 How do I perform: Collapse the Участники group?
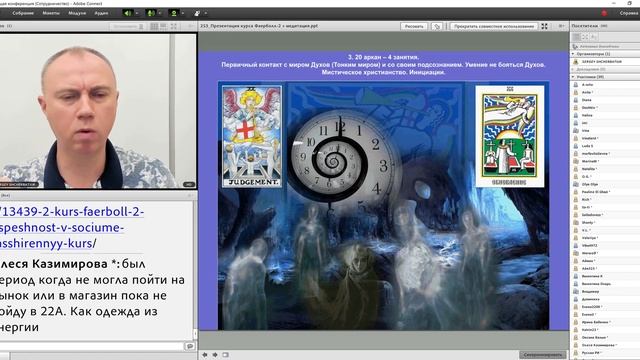573,77
